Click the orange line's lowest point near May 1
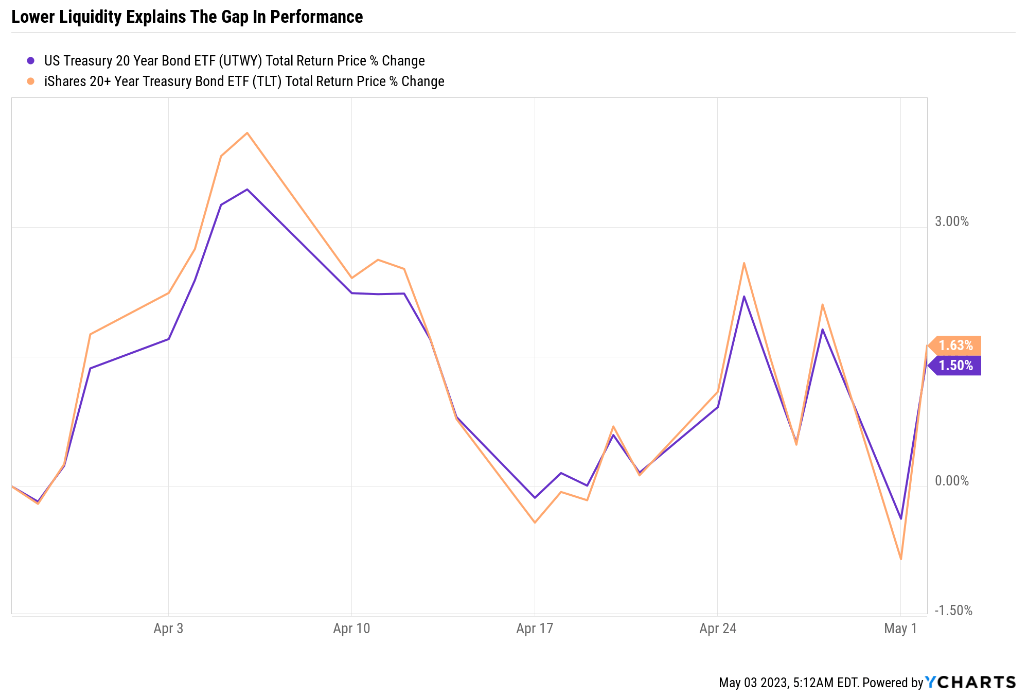 tap(901, 558)
